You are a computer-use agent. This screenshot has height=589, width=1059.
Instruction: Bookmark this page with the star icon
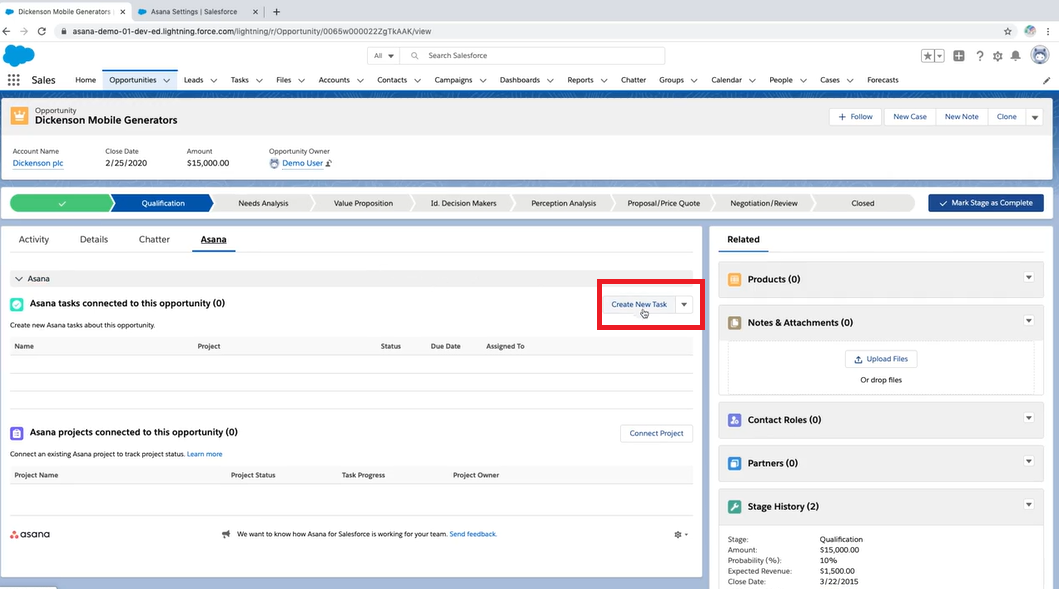point(1008,31)
